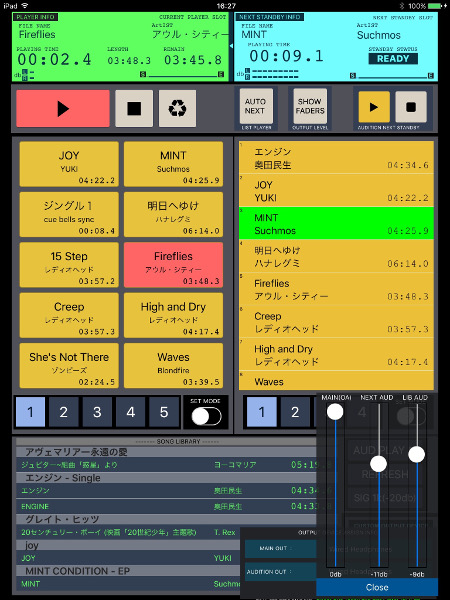Stop audition of next standby
Image resolution: width=450 pixels, height=600 pixels.
tap(411, 107)
